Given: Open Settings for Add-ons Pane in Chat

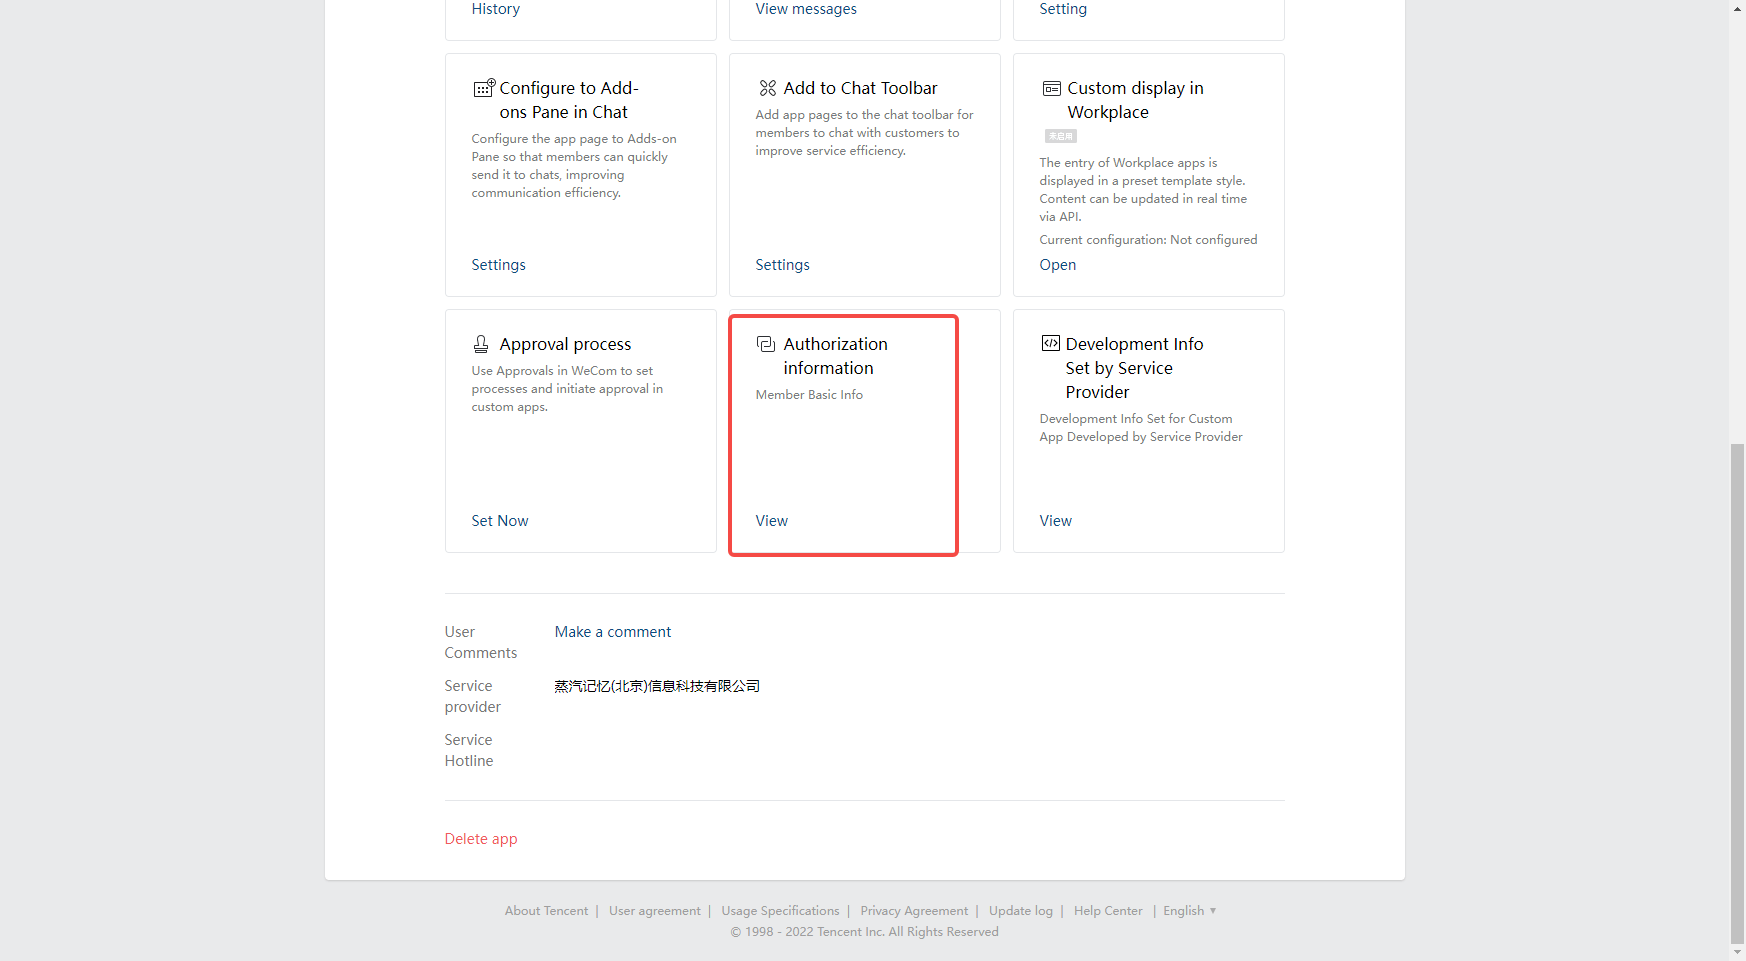Looking at the screenshot, I should tap(498, 265).
